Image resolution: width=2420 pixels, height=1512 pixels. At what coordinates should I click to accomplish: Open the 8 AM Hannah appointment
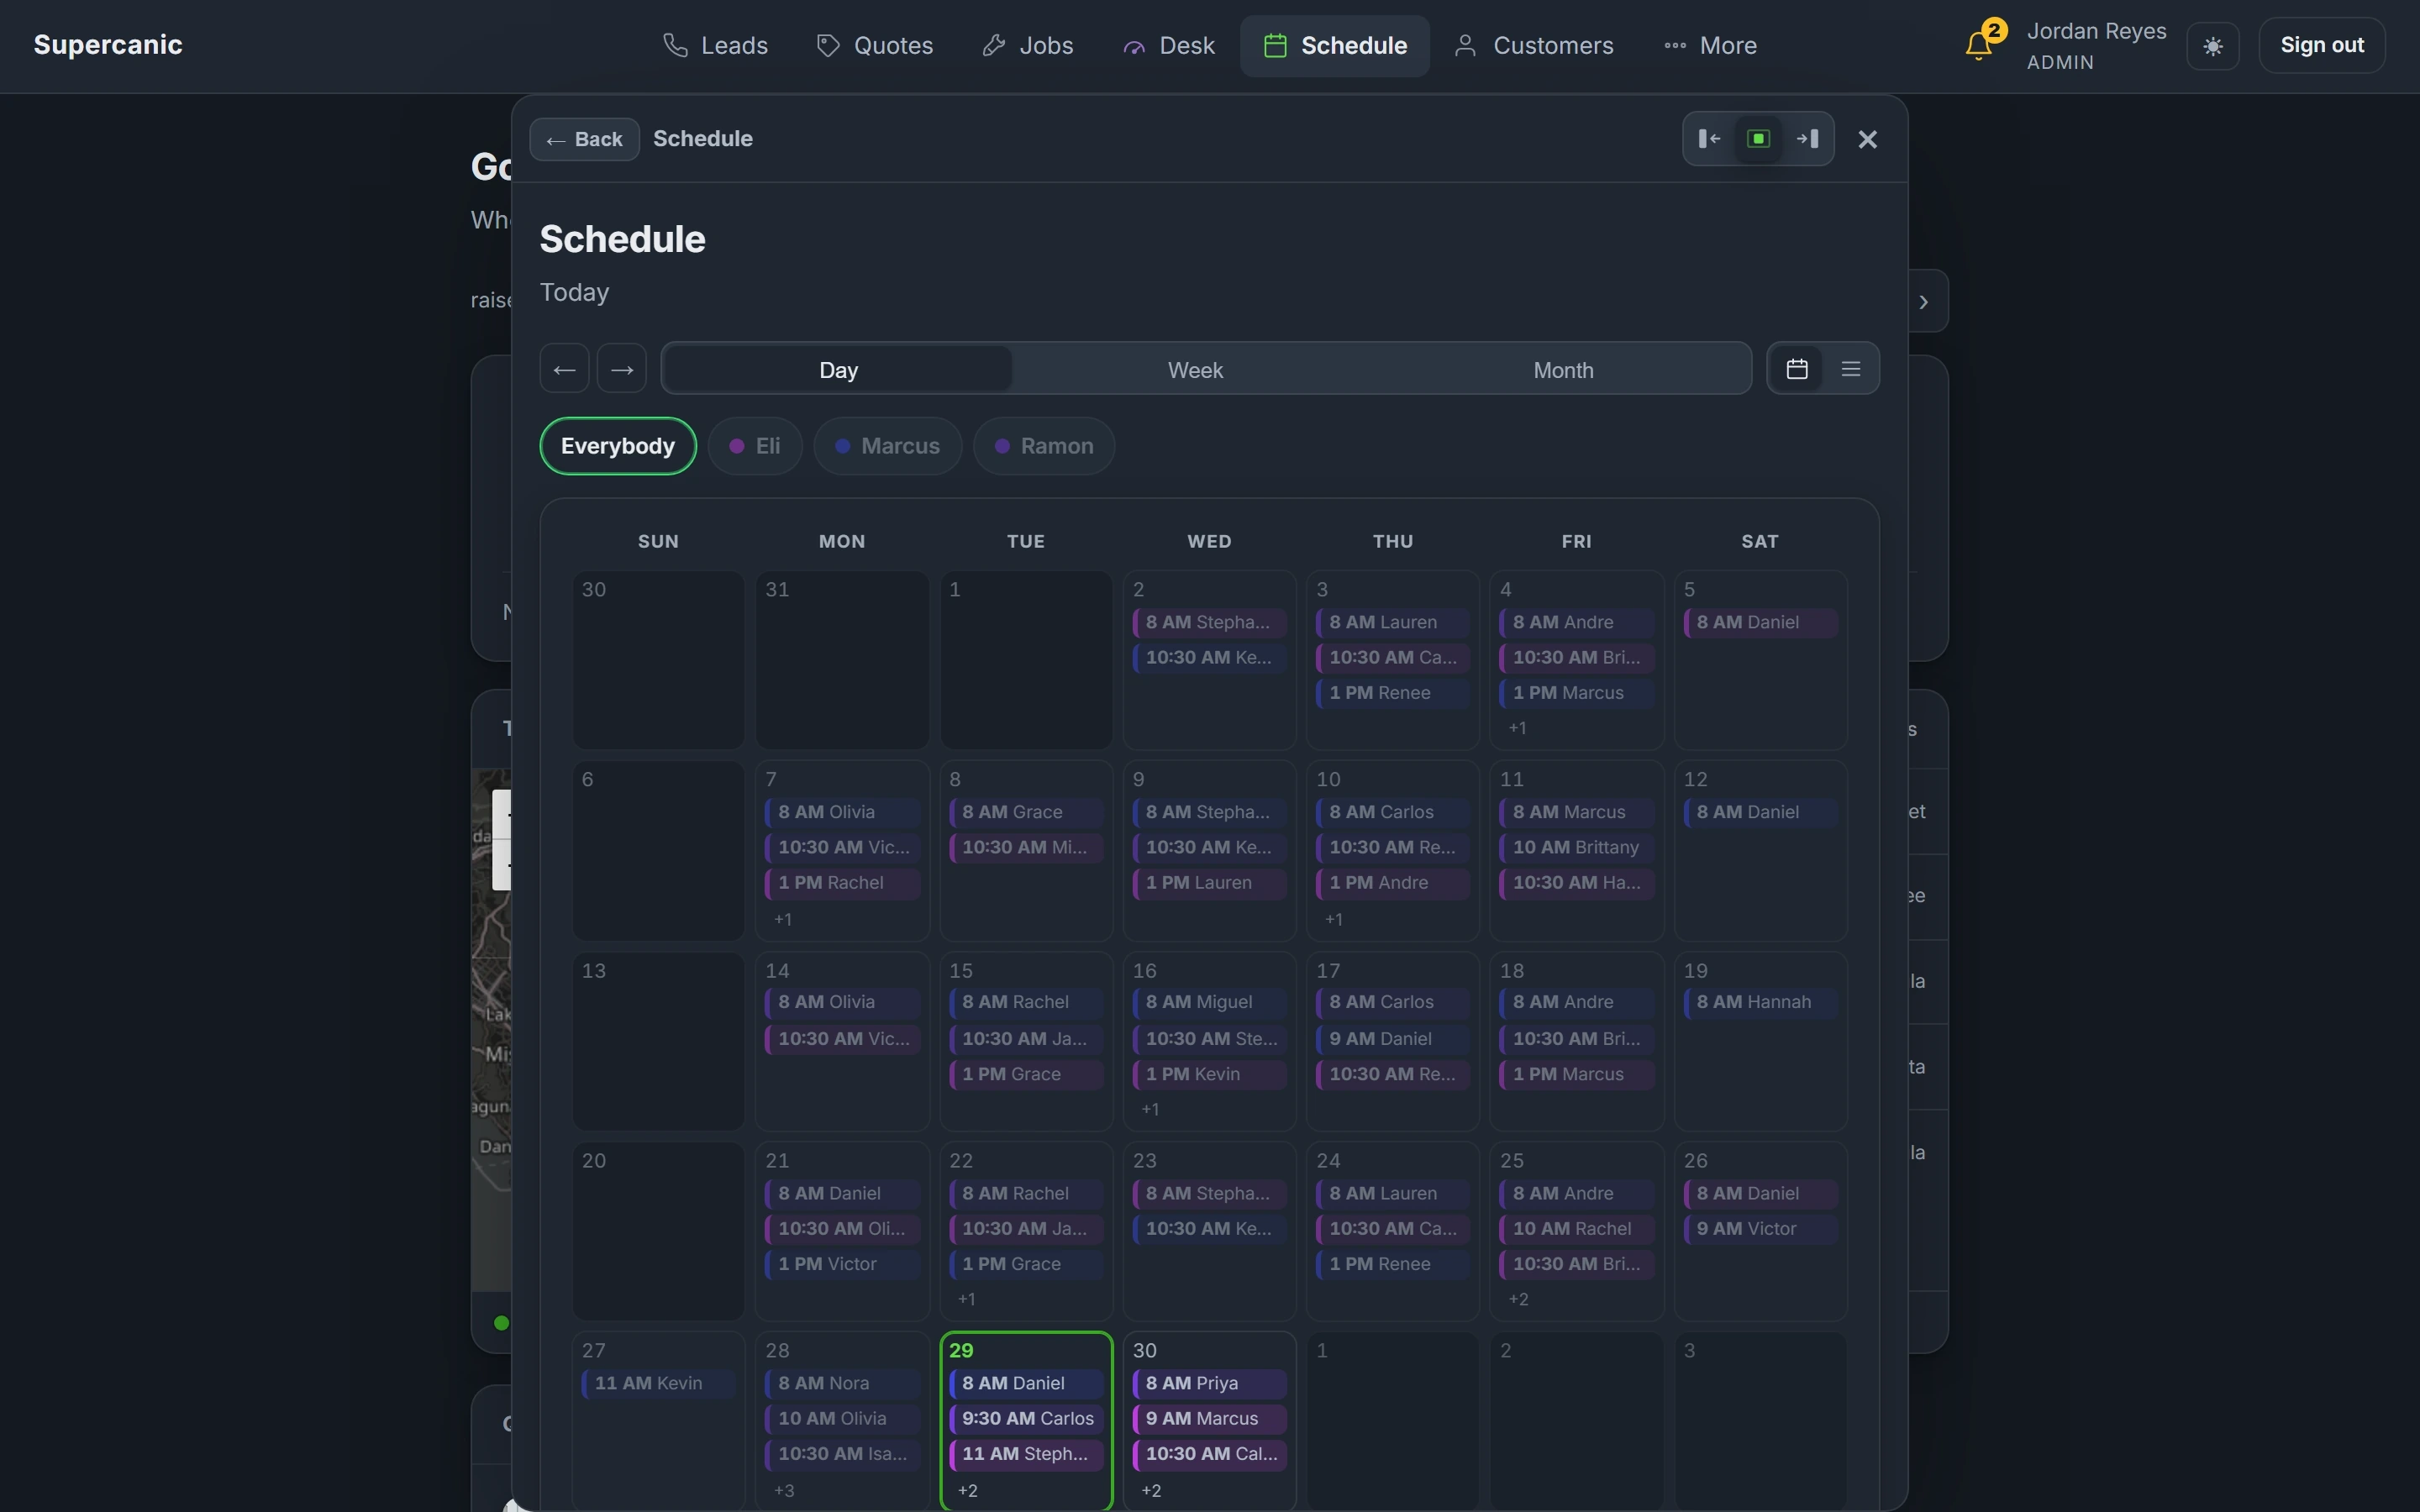pyautogui.click(x=1760, y=1002)
